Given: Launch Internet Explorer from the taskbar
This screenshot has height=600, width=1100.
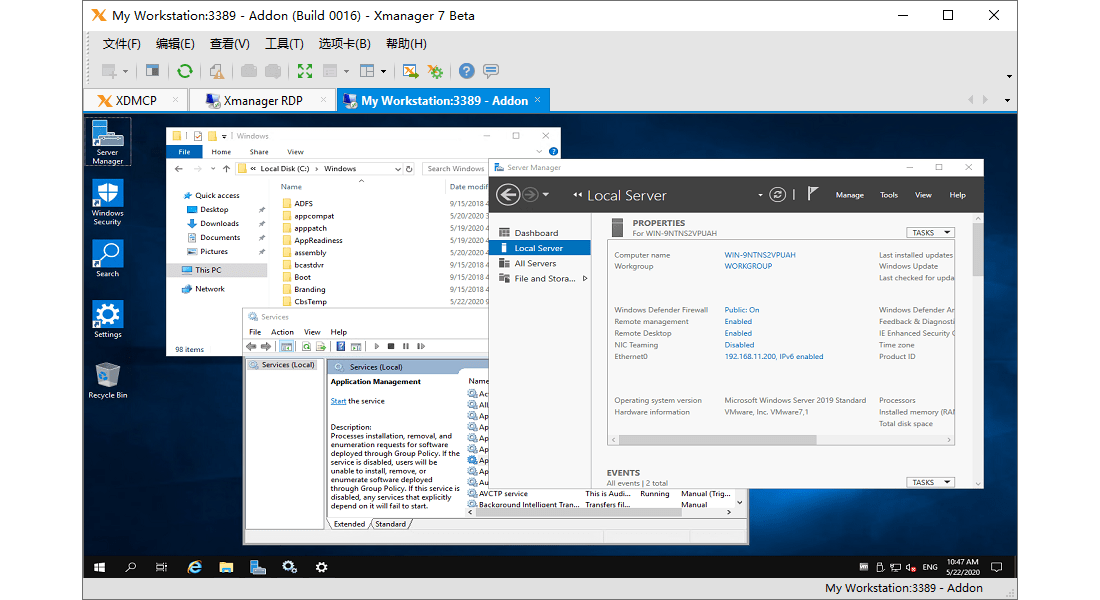Looking at the screenshot, I should point(193,567).
